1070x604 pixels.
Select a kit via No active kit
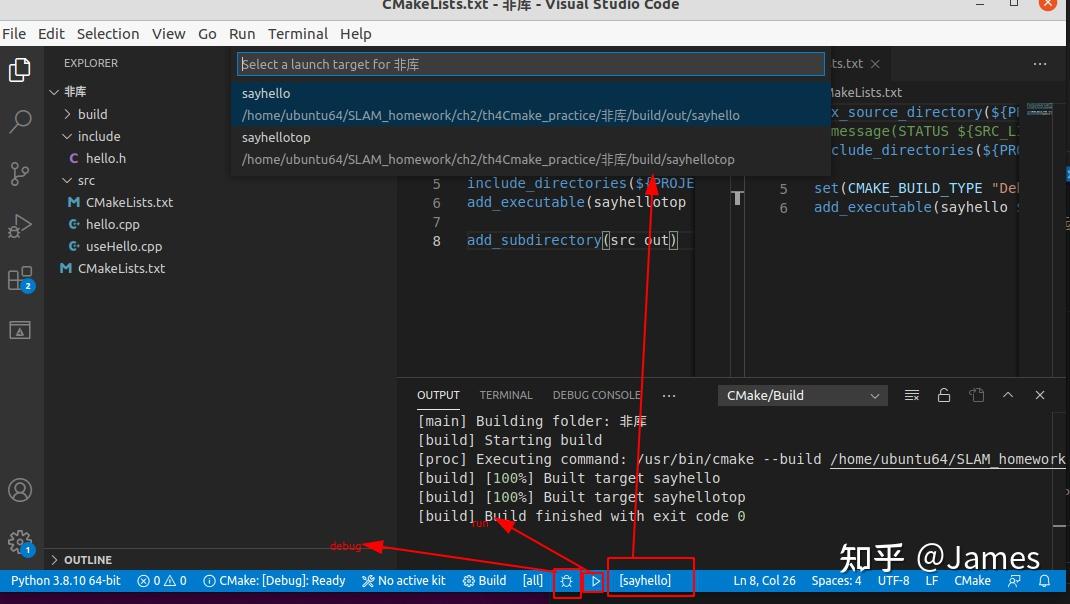pos(403,581)
